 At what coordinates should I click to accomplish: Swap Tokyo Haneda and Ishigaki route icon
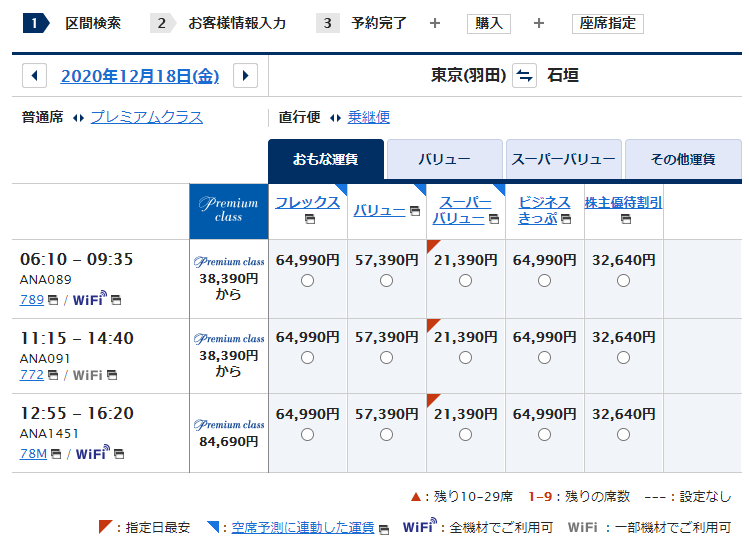(524, 75)
